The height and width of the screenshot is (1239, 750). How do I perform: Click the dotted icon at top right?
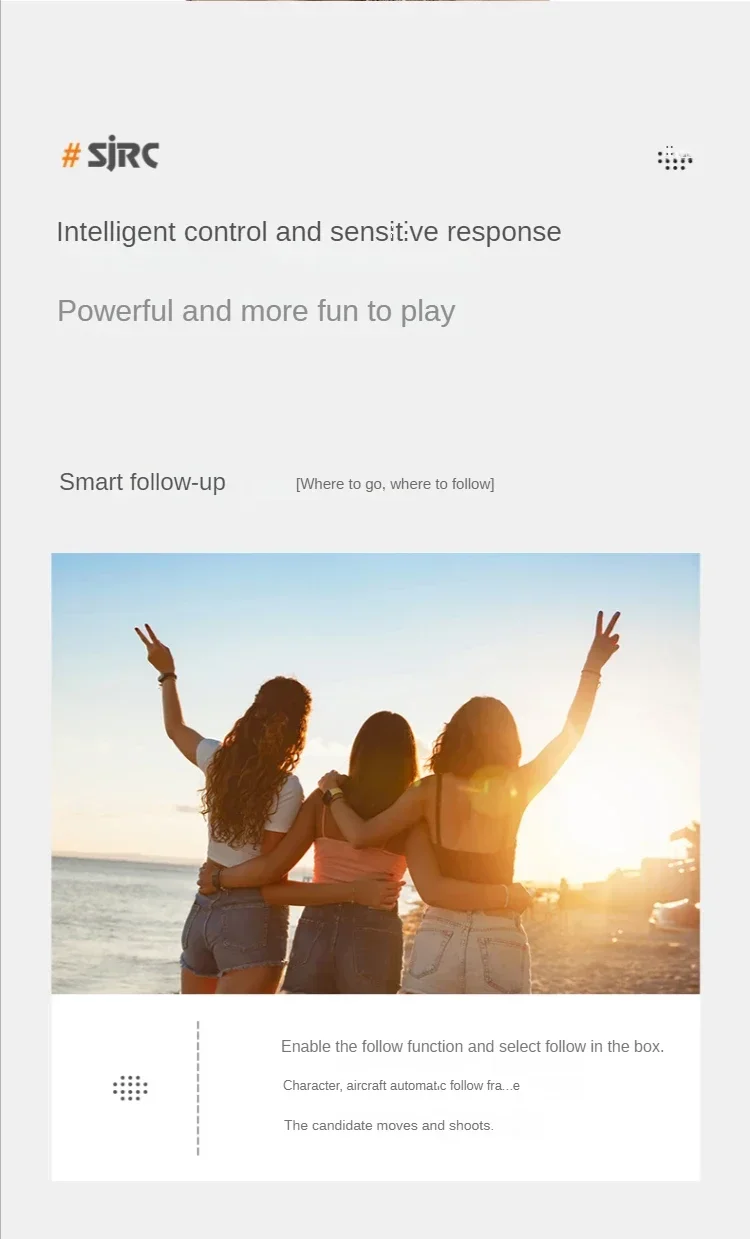675,158
